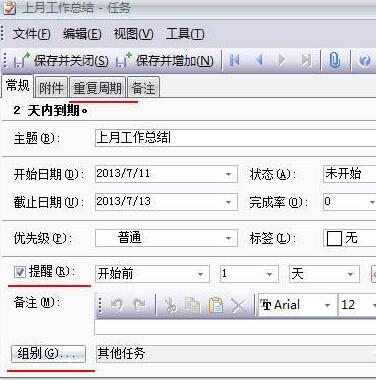The width and height of the screenshot is (376, 380).
Task: Click the task app icon in title bar
Action: (9, 7)
